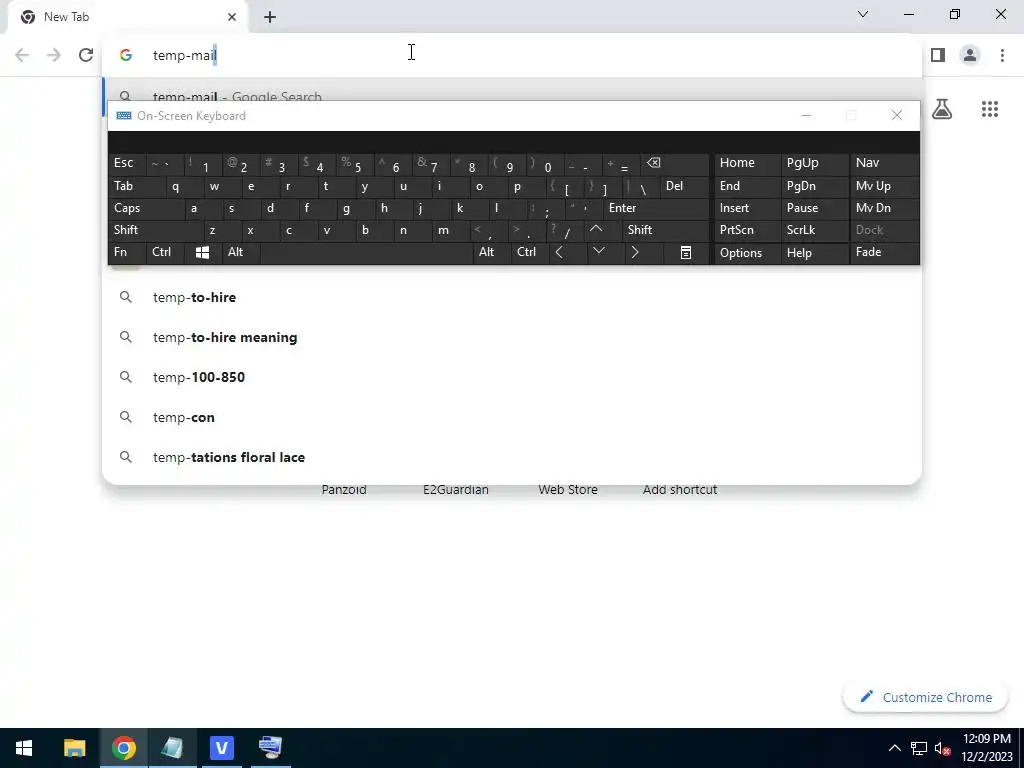The image size is (1024, 768).
Task: Click On-Screen Keyboard taskbar icon
Action: 270,748
